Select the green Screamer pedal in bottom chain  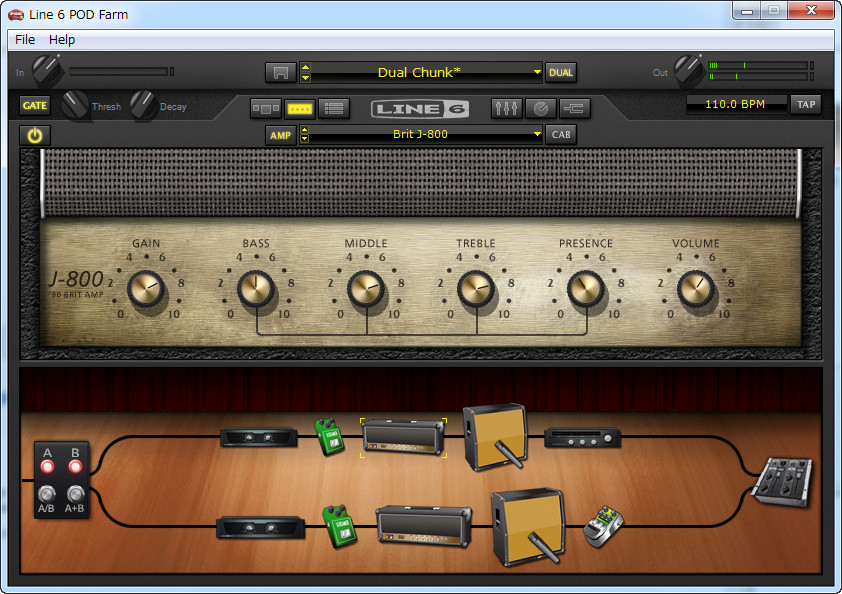click(339, 526)
